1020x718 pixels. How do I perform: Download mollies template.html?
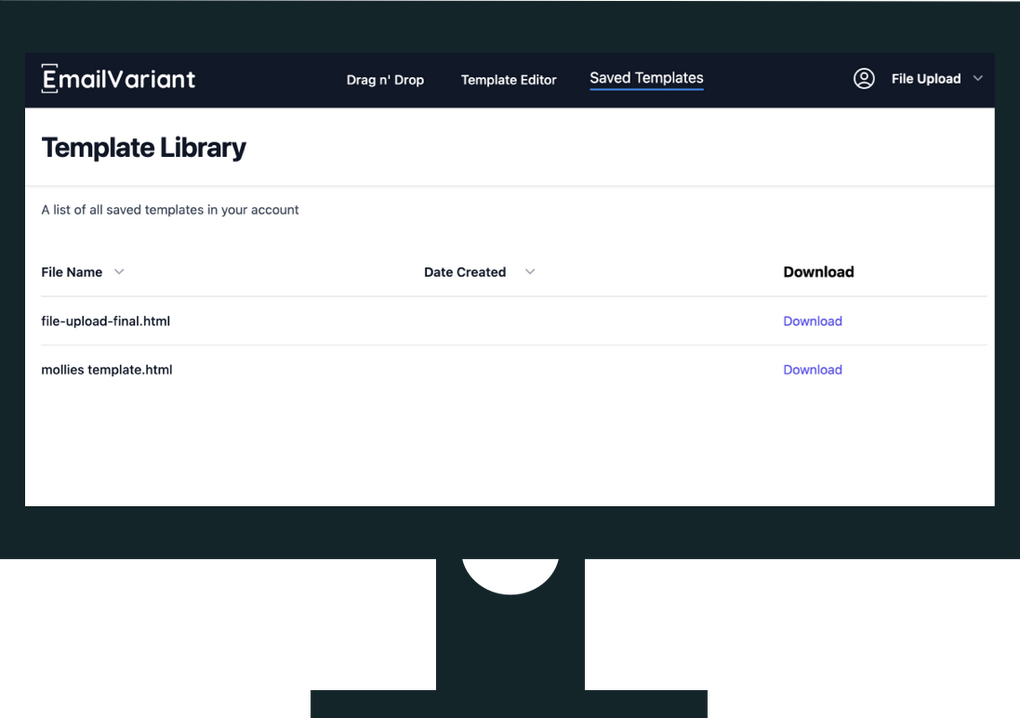coord(812,370)
